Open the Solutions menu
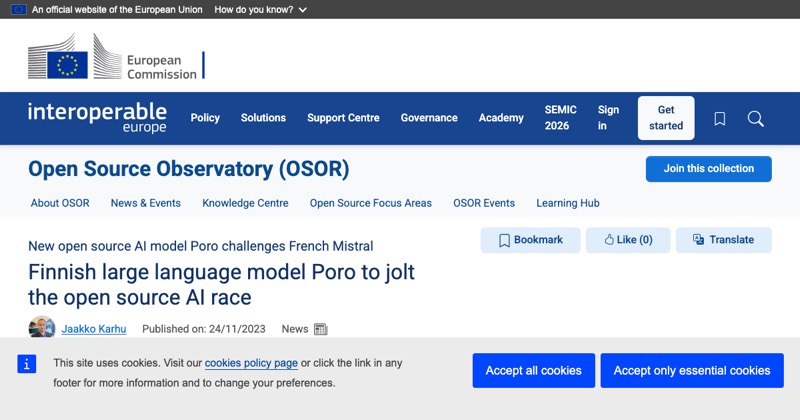The image size is (800, 420). [x=263, y=118]
